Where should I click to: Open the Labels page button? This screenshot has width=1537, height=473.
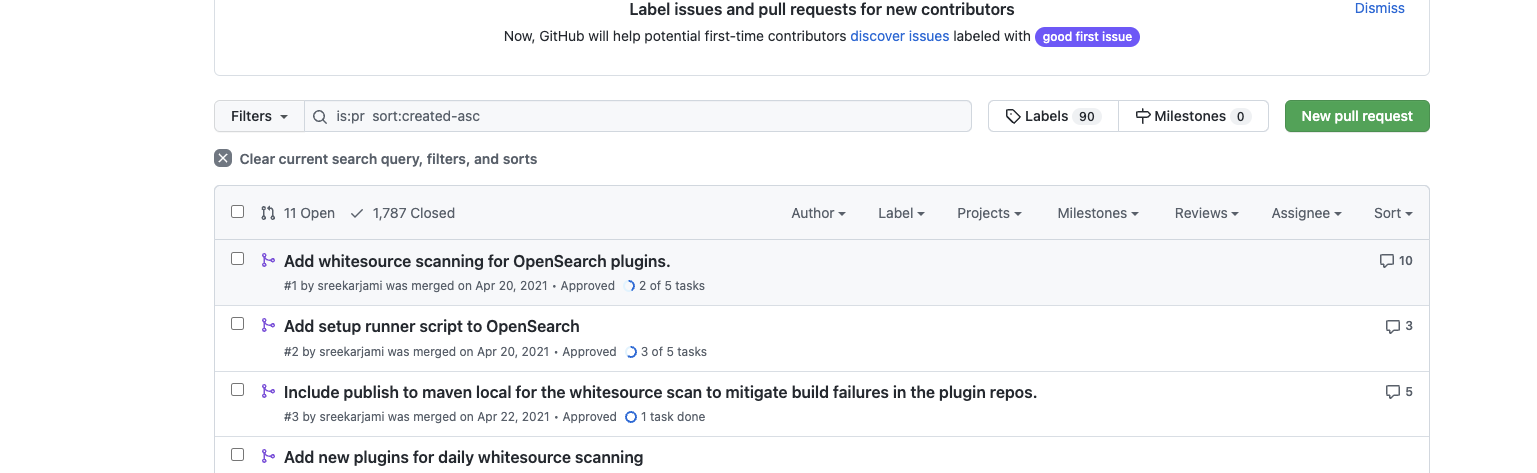pos(1053,116)
